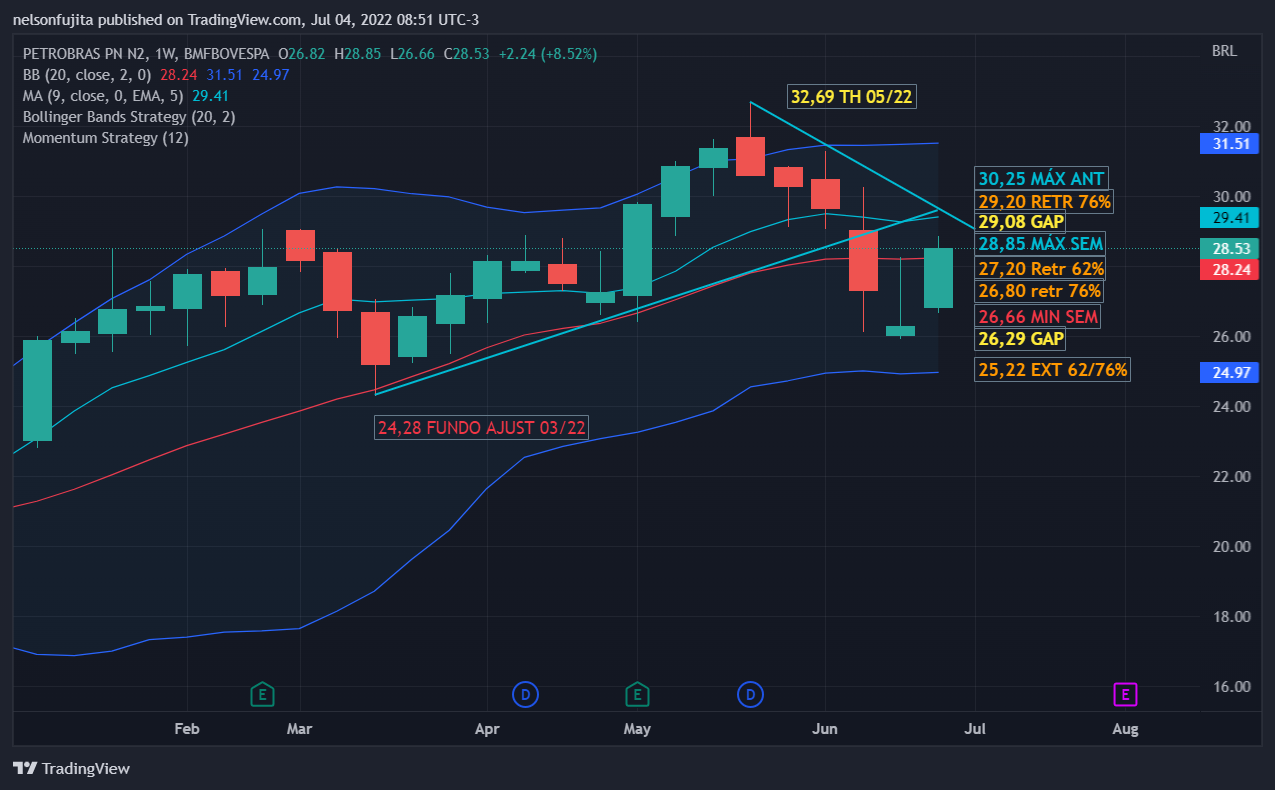Screen dimensions: 1275x790
Task: Open the TradingView logo link
Action: (x=71, y=768)
